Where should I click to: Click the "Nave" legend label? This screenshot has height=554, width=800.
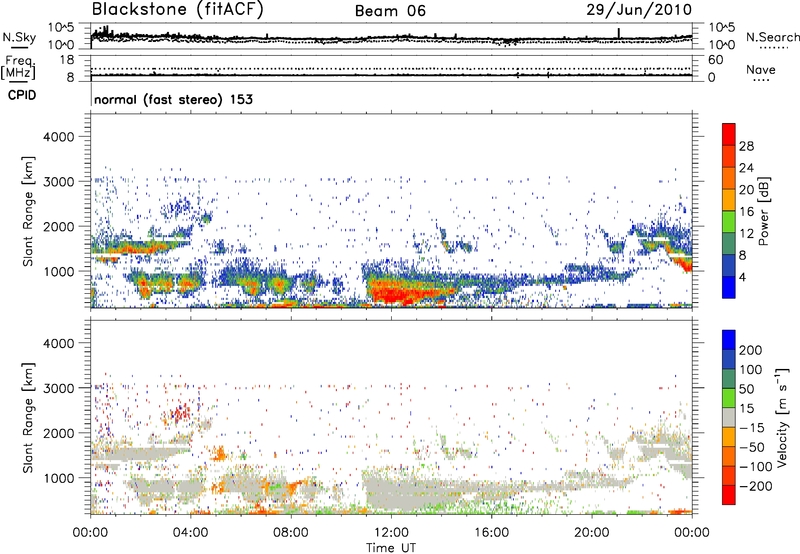(761, 69)
